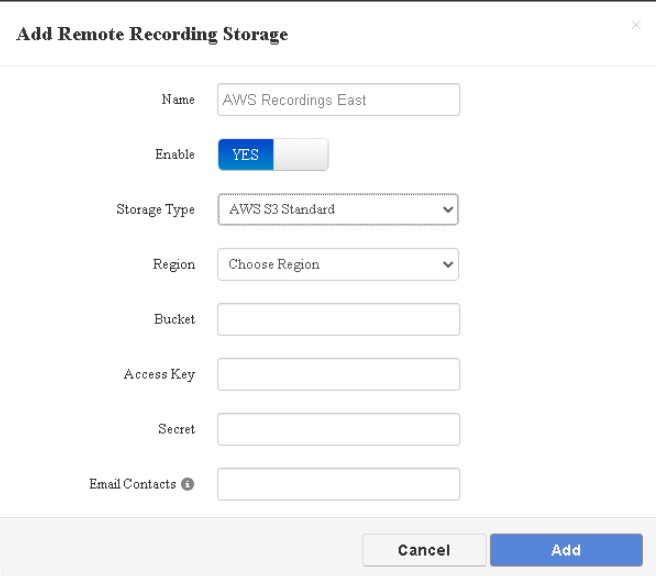Click the Email Contacts label text
This screenshot has height=576, width=656.
click(x=133, y=484)
